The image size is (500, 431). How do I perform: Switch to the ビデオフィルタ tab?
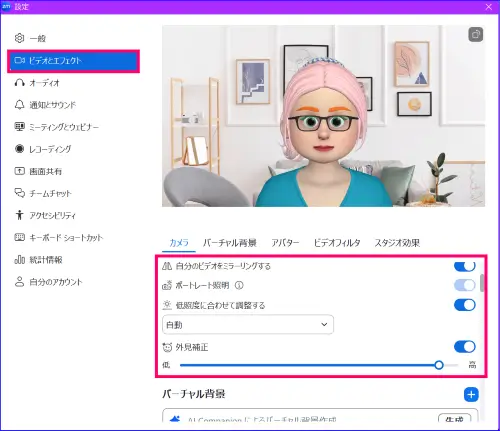pyautogui.click(x=337, y=243)
